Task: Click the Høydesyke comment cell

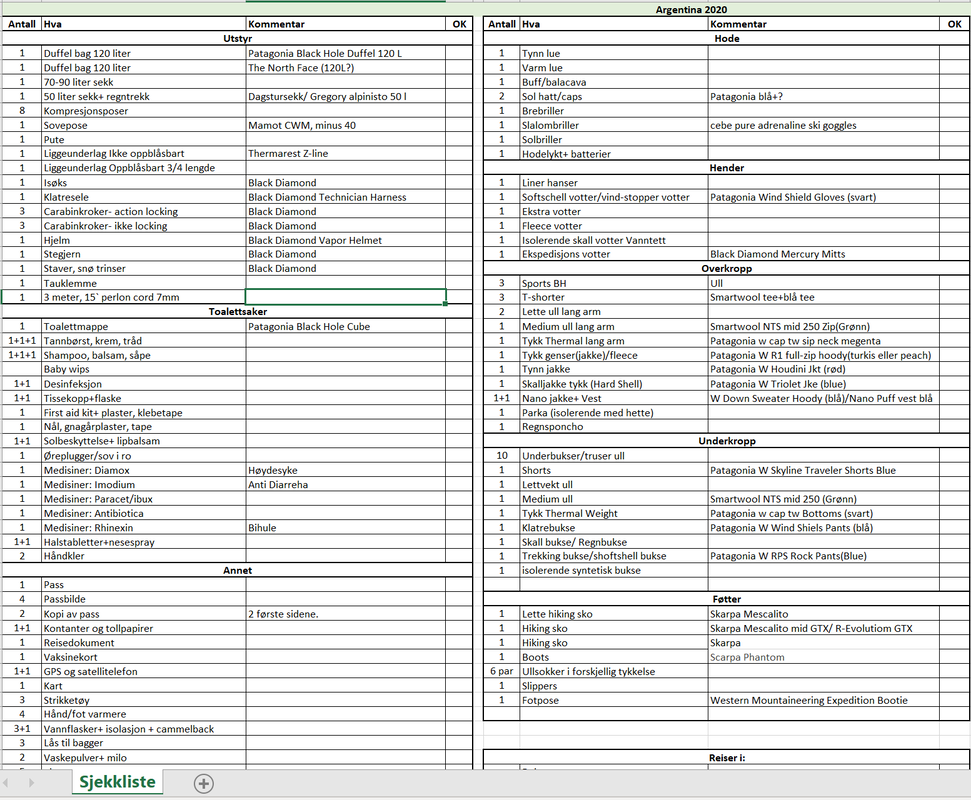Action: coord(346,470)
